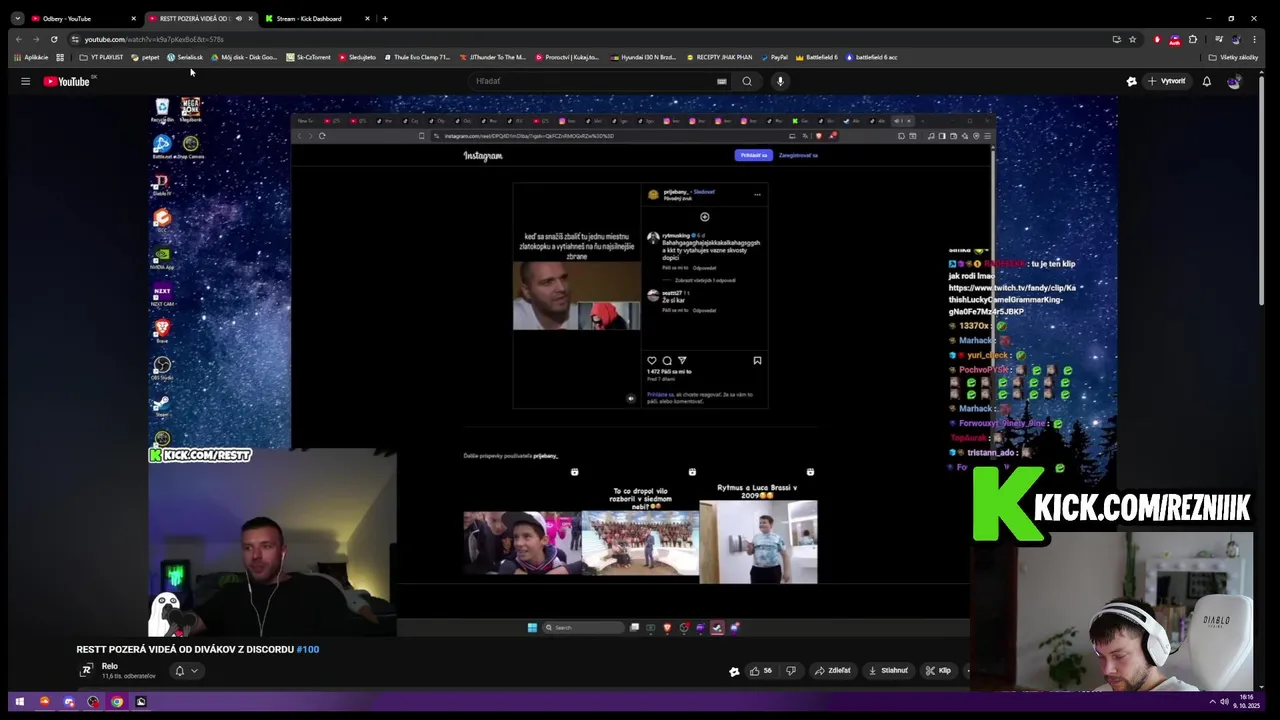
Task: Like the video with thumbs up
Action: pyautogui.click(x=761, y=670)
